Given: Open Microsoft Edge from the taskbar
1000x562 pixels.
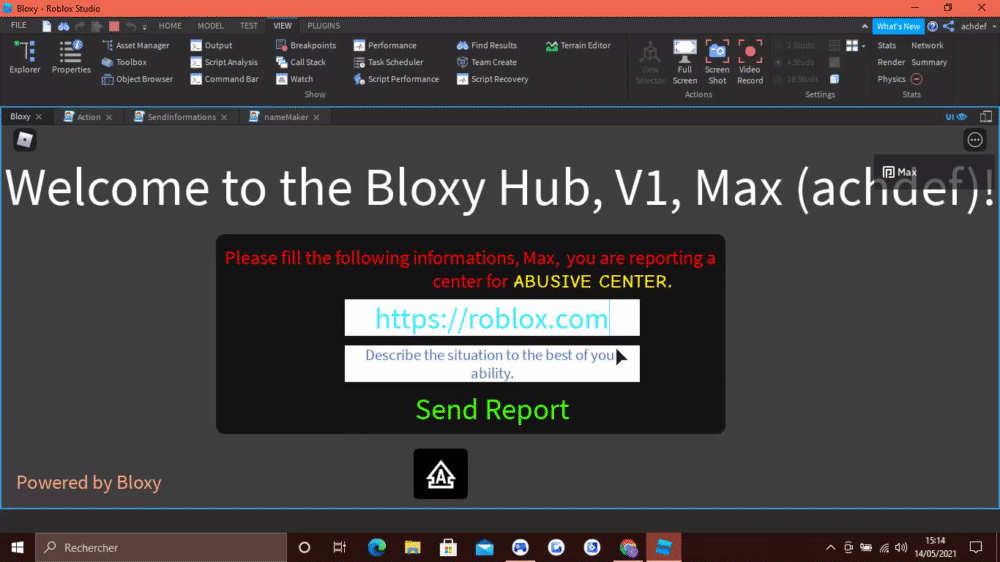Looking at the screenshot, I should click(377, 547).
